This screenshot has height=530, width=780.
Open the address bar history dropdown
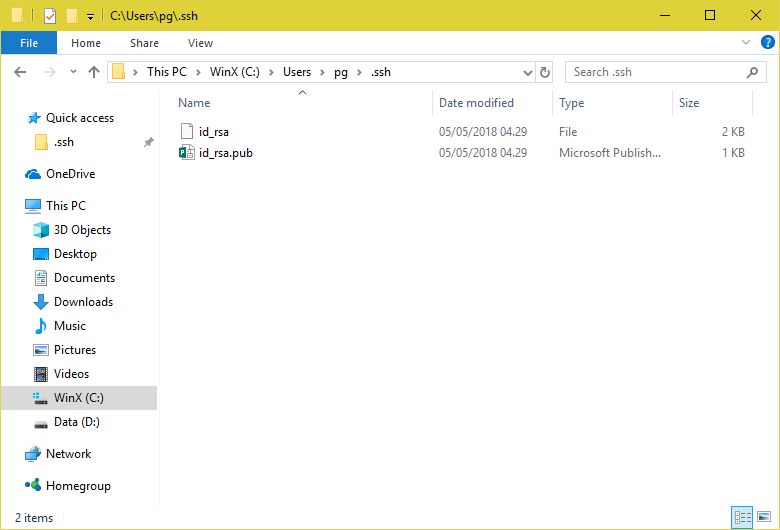[527, 73]
